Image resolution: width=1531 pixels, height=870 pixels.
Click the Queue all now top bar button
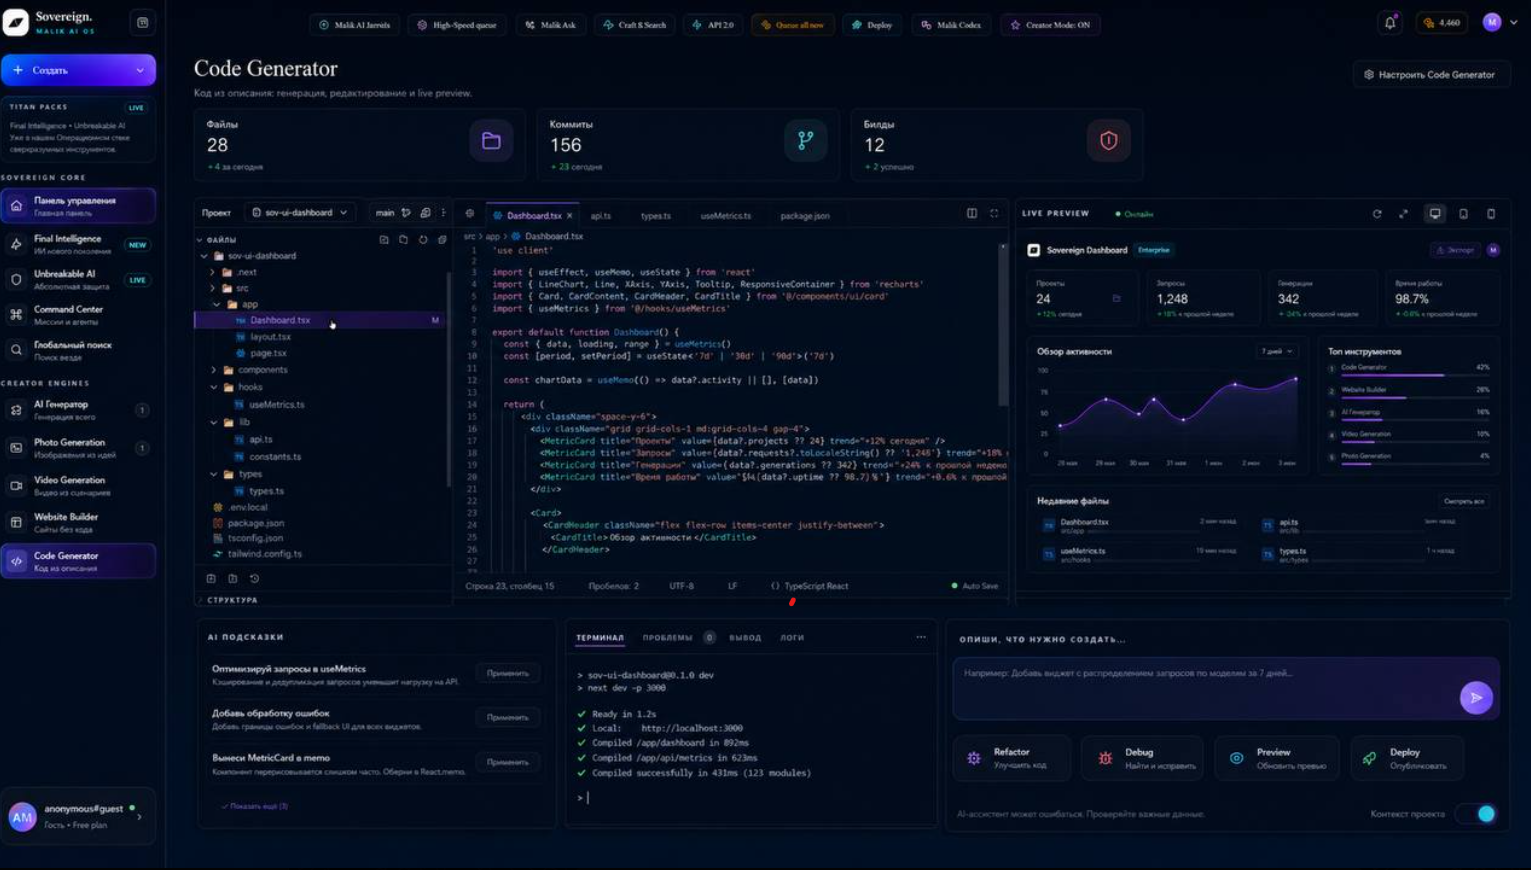(792, 25)
